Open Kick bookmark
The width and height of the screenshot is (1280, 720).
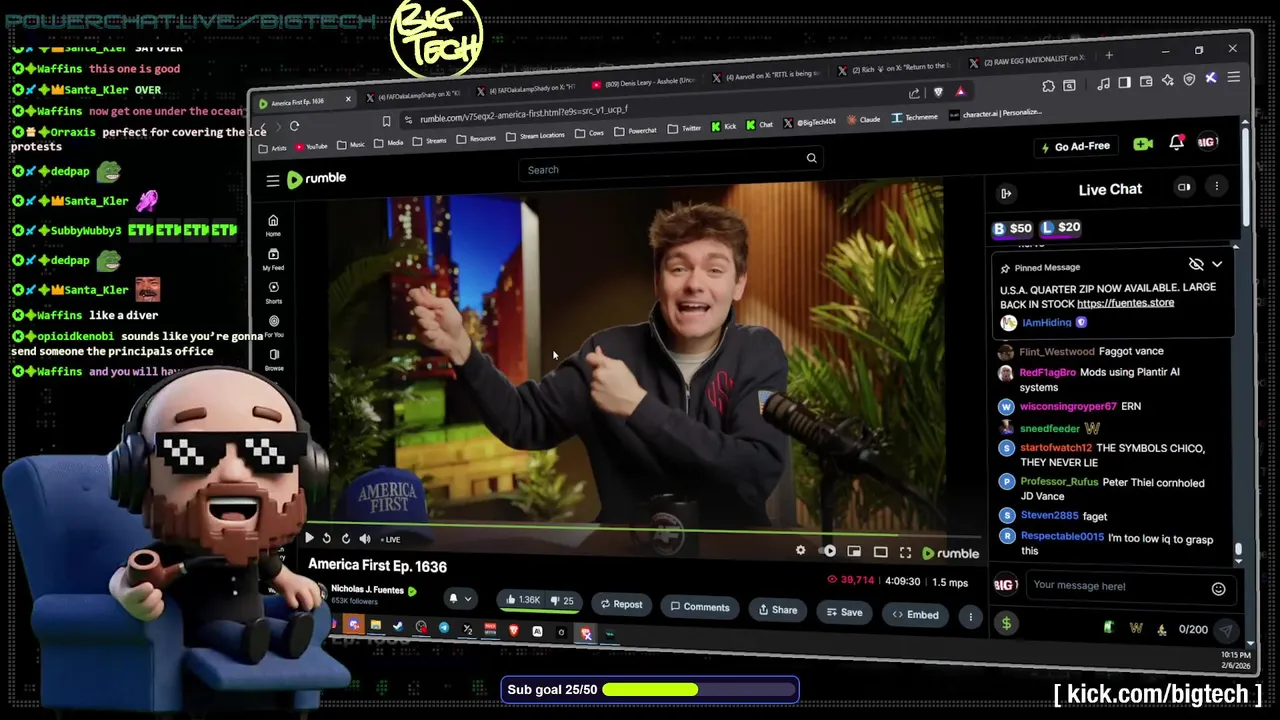724,126
